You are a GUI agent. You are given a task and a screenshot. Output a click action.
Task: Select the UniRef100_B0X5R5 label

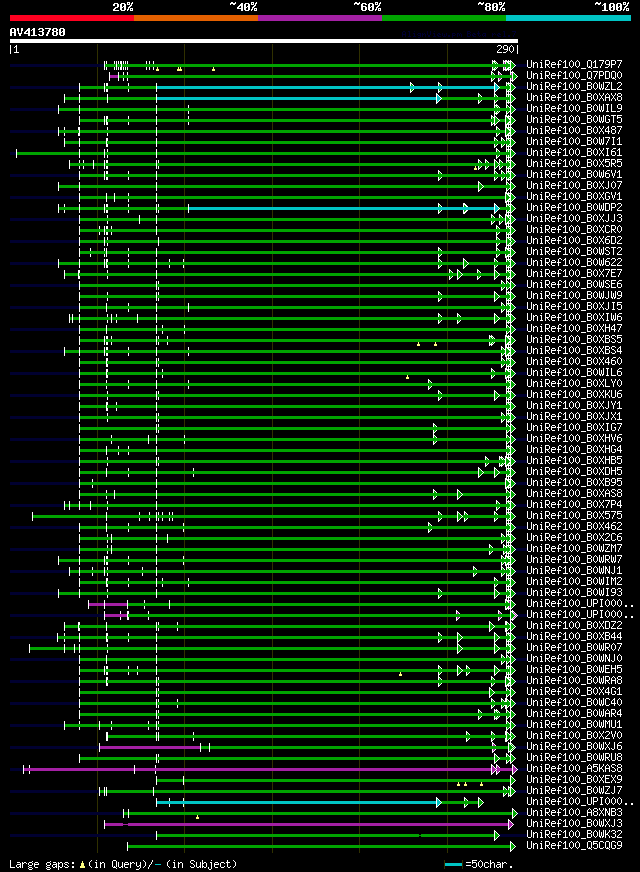click(x=574, y=164)
